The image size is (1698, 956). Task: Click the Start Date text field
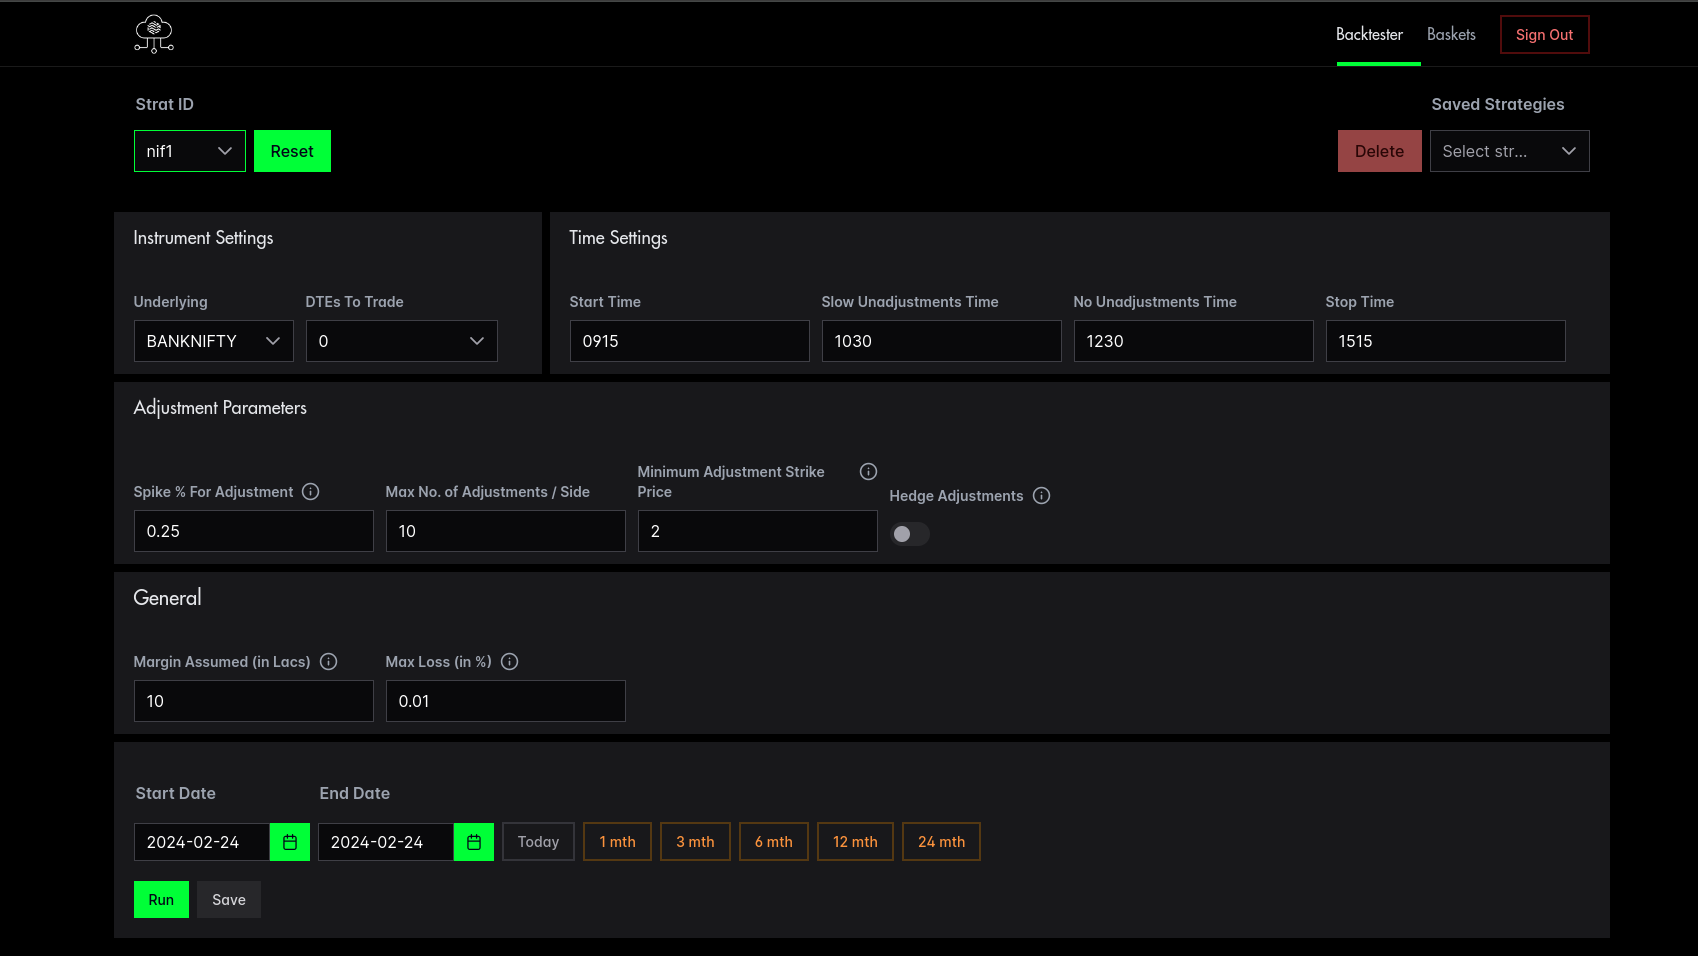coord(202,842)
